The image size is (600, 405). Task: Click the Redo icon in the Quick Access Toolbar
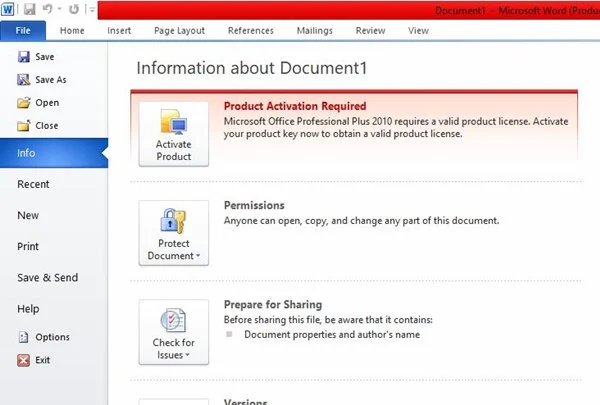[74, 9]
